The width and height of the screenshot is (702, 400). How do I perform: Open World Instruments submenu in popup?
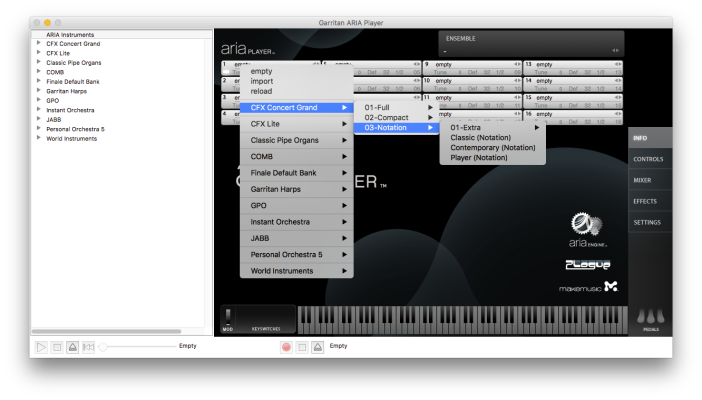tap(296, 271)
